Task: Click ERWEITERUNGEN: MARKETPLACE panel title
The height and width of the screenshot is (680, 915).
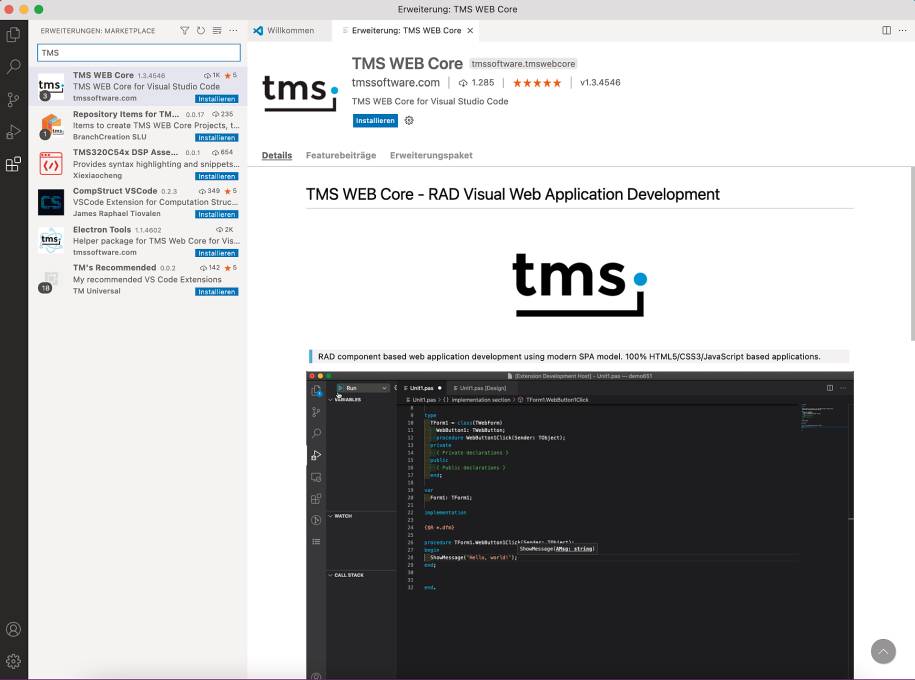Action: tap(97, 31)
